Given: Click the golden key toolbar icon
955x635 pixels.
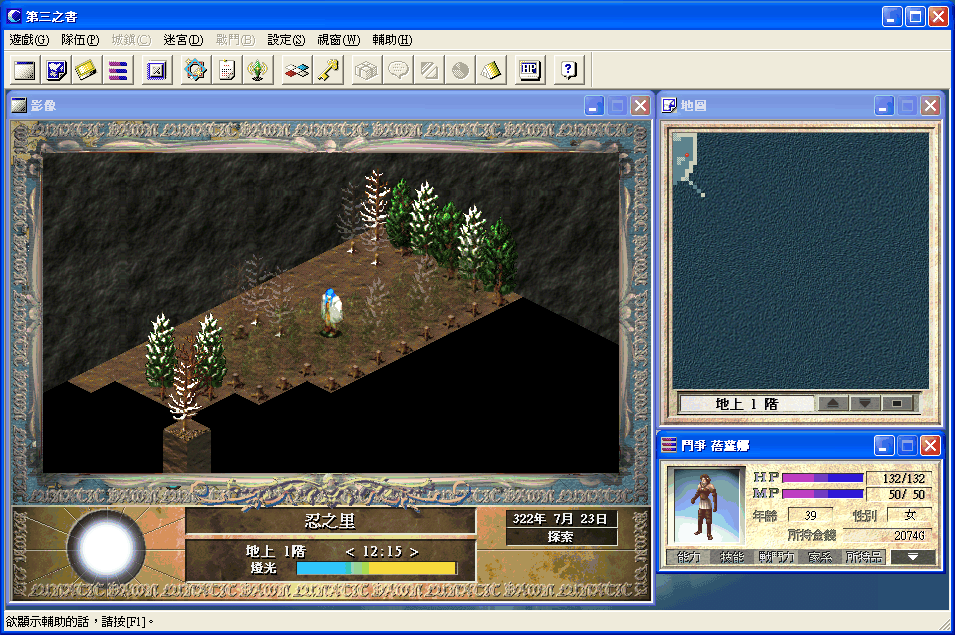Looking at the screenshot, I should coord(327,70).
